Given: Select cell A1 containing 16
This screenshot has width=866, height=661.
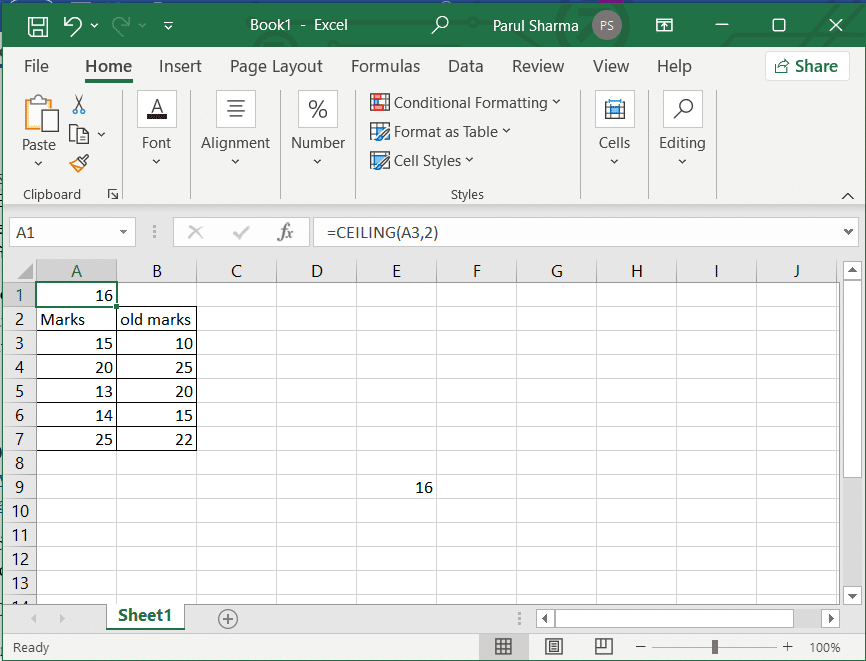Looking at the screenshot, I should pyautogui.click(x=76, y=295).
